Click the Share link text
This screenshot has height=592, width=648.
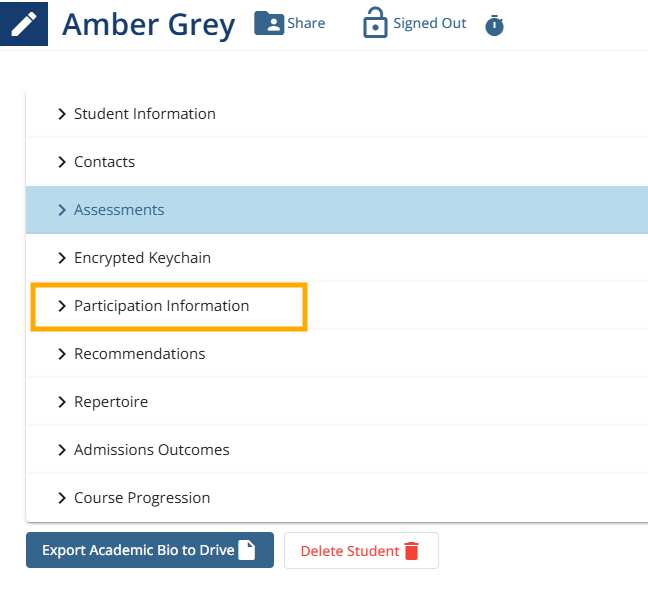click(x=306, y=23)
